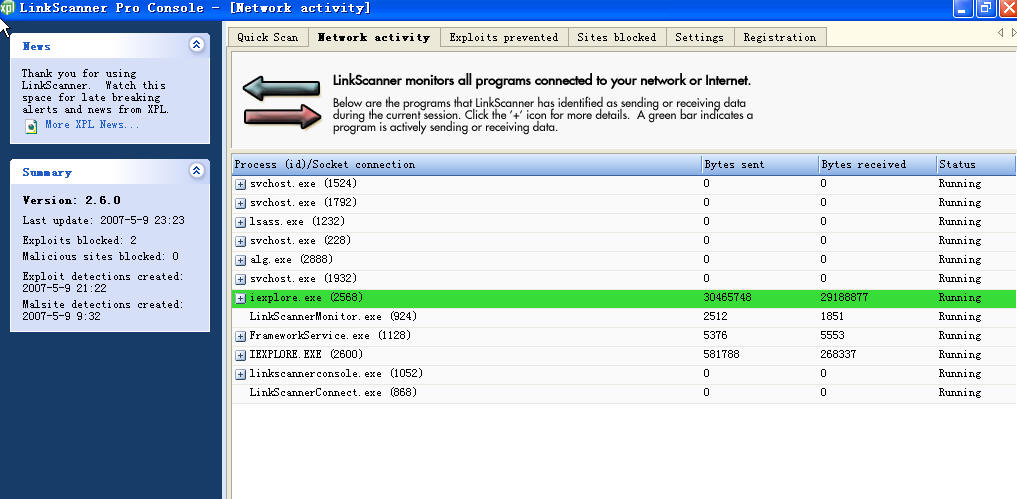The image size is (1017, 499).
Task: Click the lsass.exe (1232) process name
Action: click(297, 221)
